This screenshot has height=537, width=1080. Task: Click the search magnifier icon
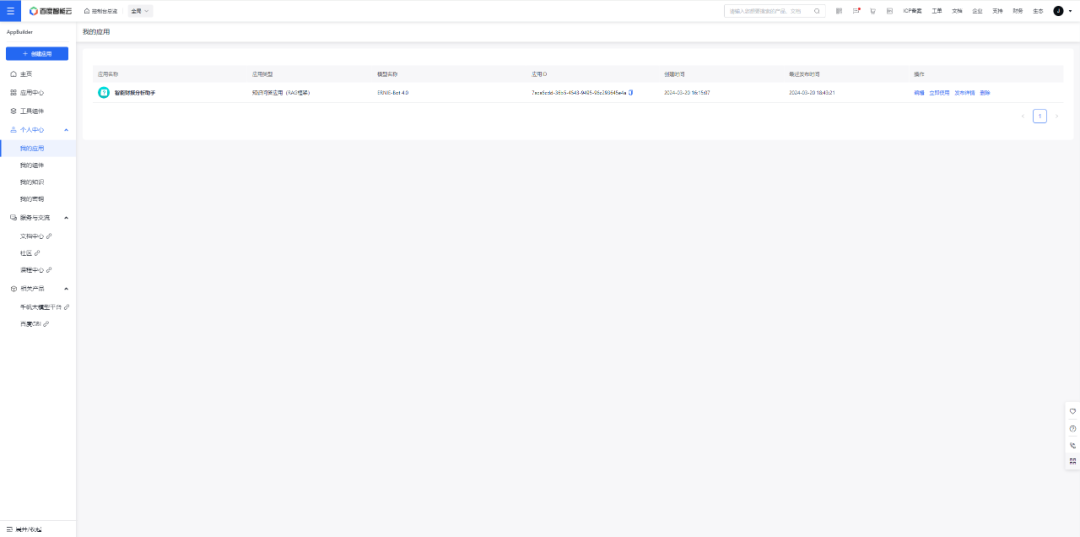pyautogui.click(x=817, y=11)
